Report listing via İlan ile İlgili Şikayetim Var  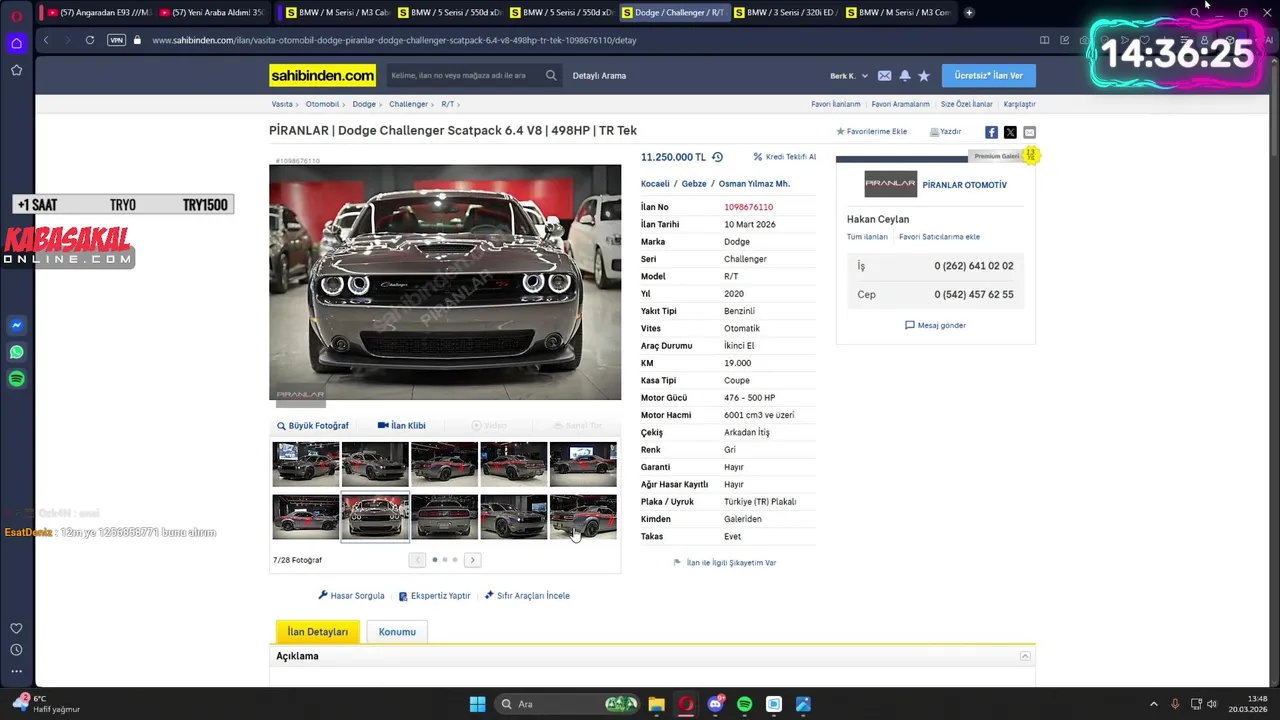(725, 563)
